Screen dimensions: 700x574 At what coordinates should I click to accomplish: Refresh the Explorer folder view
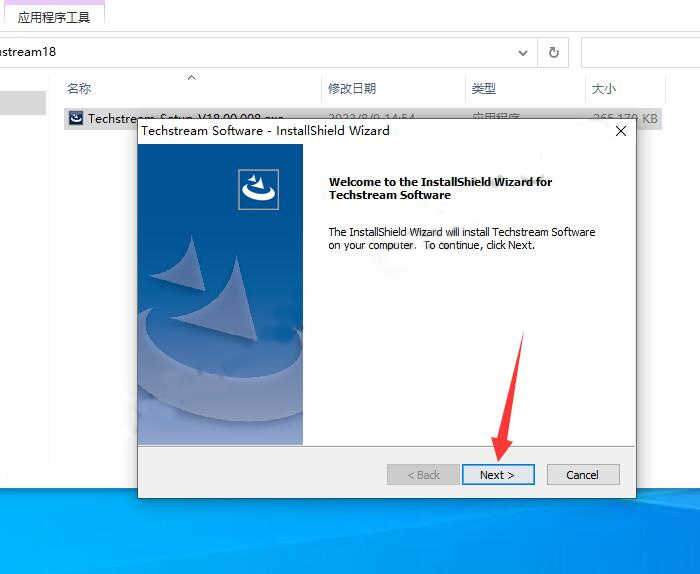tap(554, 52)
